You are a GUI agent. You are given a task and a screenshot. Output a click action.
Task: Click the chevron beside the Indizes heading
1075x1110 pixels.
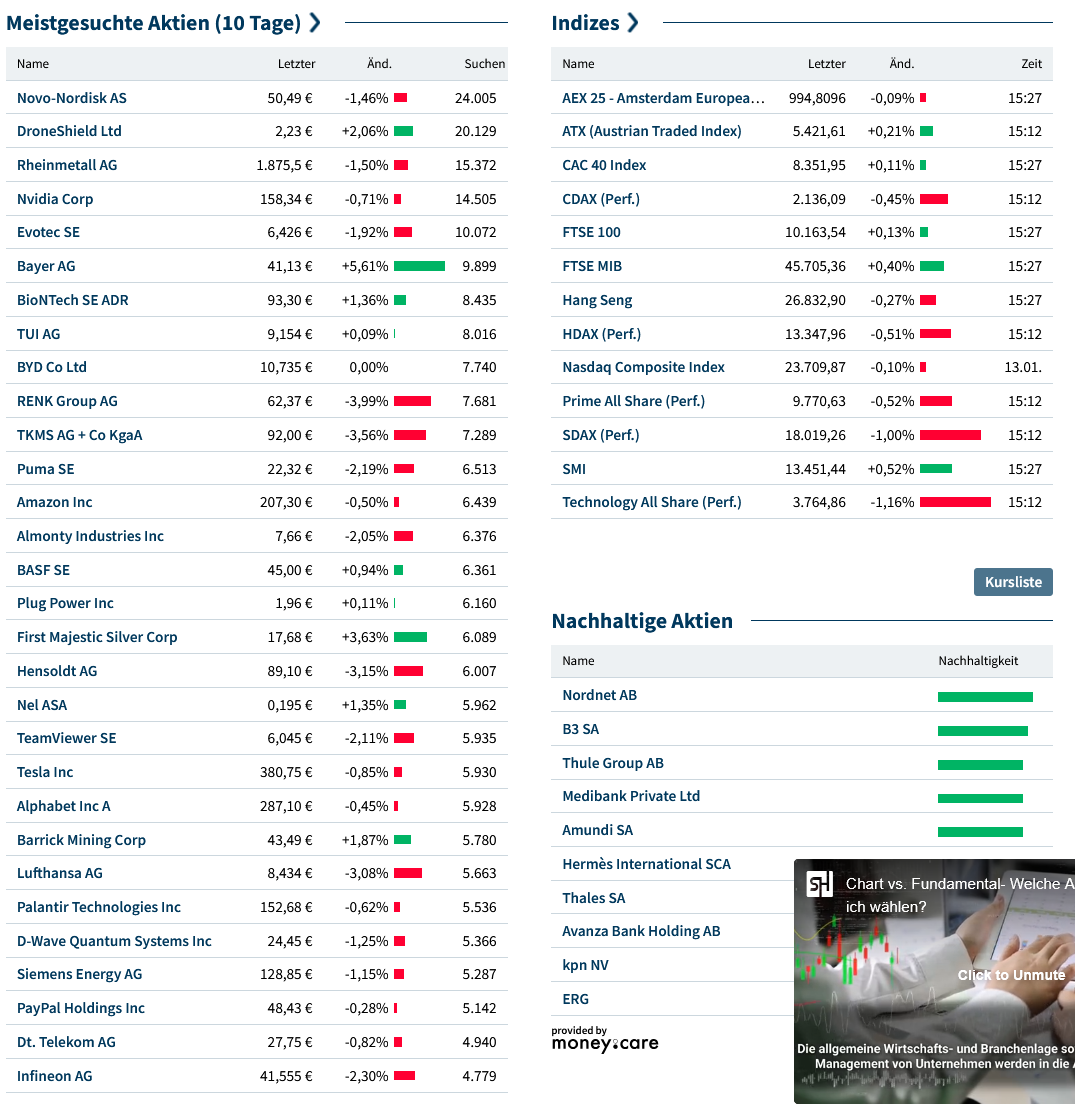click(632, 23)
